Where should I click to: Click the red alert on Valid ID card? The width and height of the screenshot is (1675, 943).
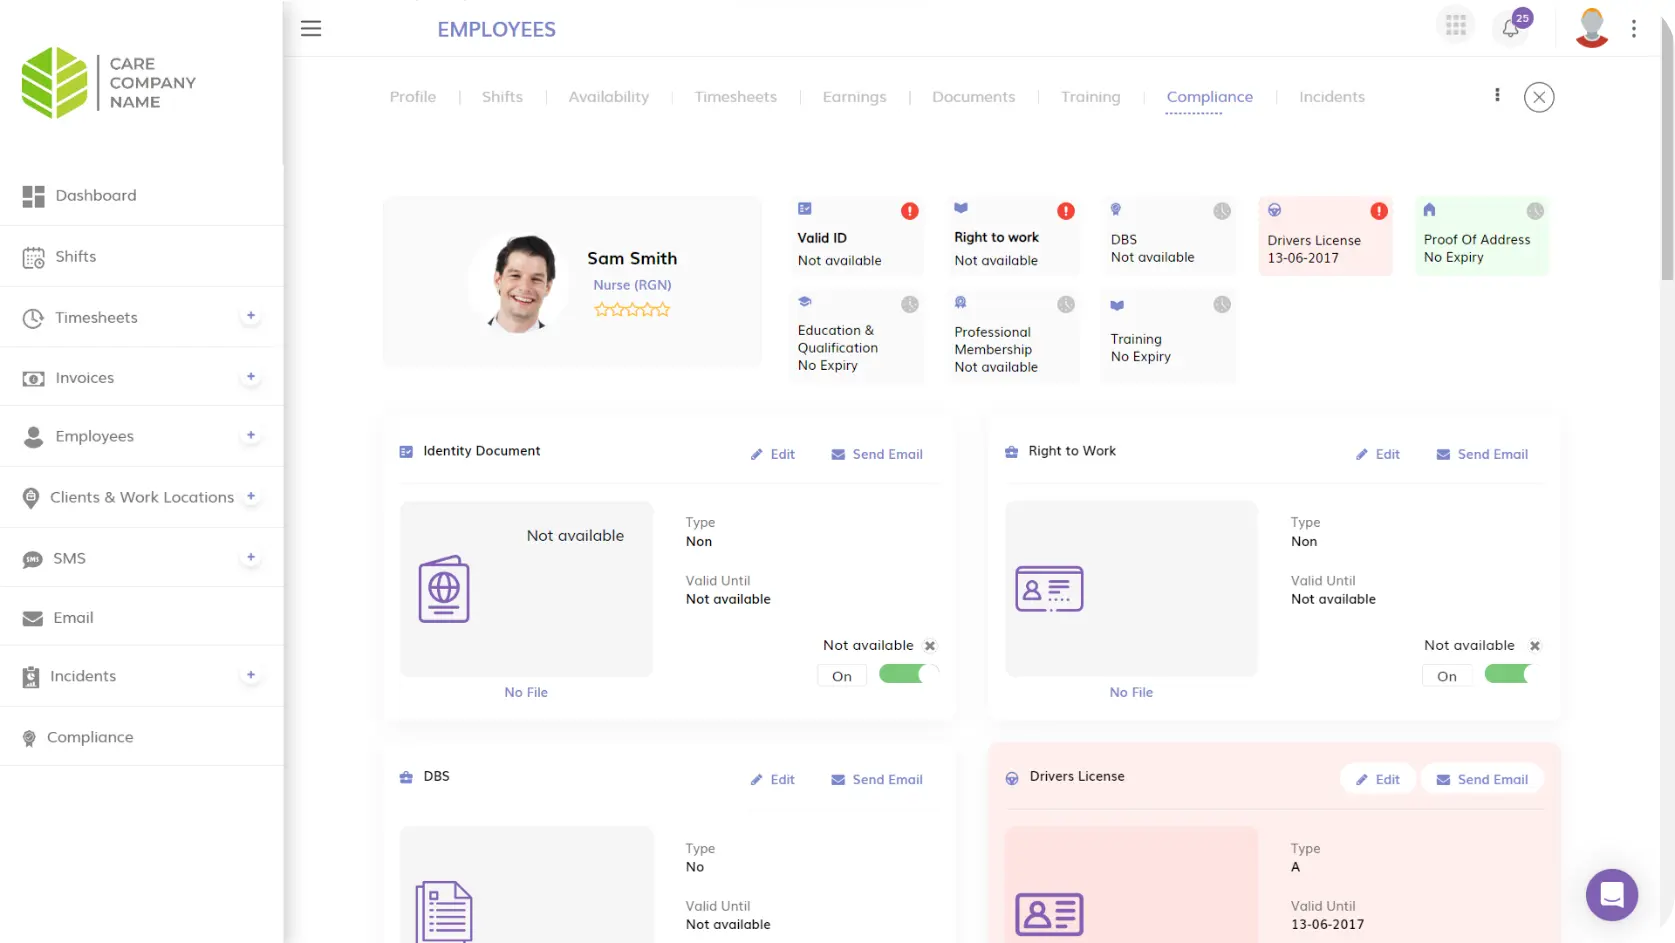(x=909, y=211)
